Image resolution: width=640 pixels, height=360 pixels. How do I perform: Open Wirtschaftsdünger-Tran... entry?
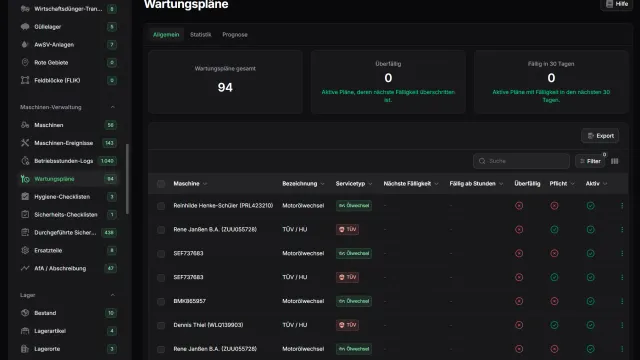(x=68, y=9)
